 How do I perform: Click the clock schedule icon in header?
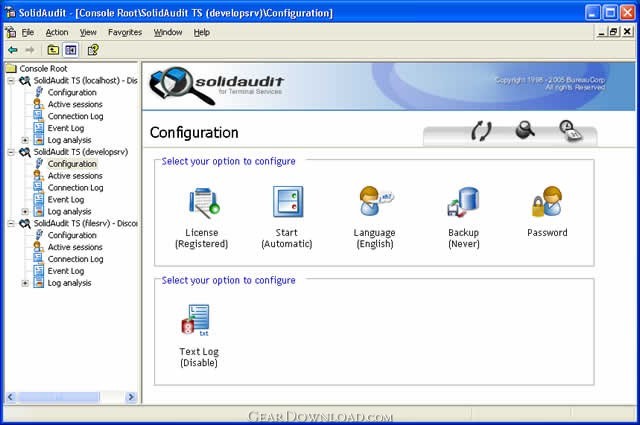click(x=570, y=131)
